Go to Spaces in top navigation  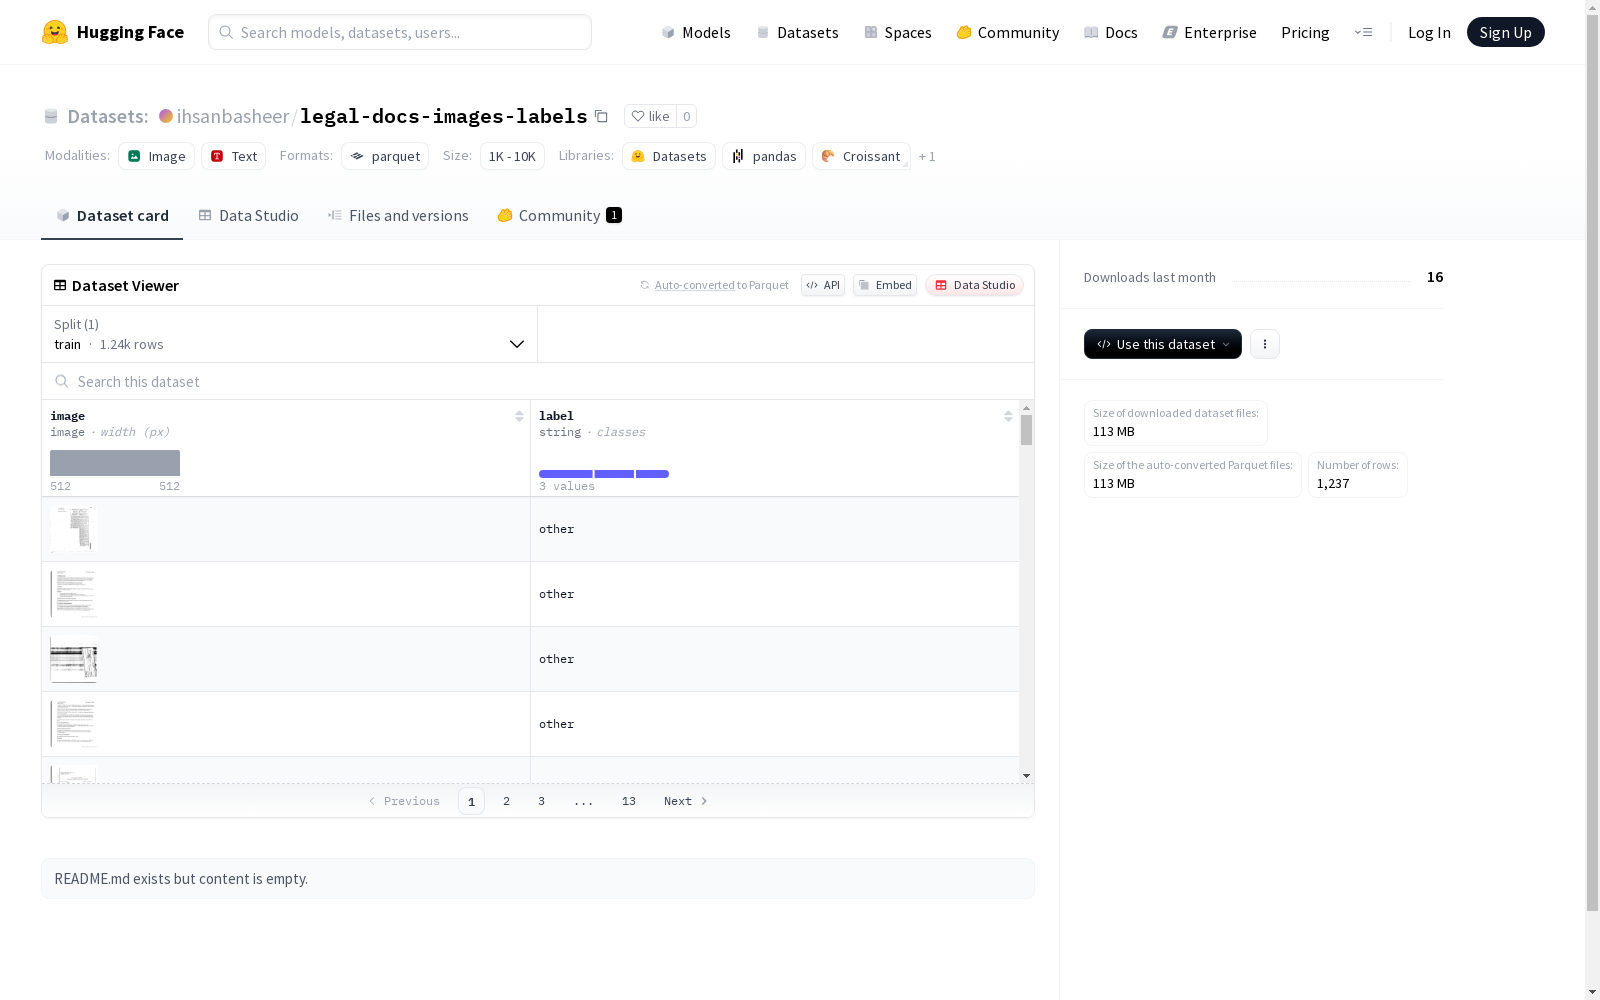pos(898,32)
